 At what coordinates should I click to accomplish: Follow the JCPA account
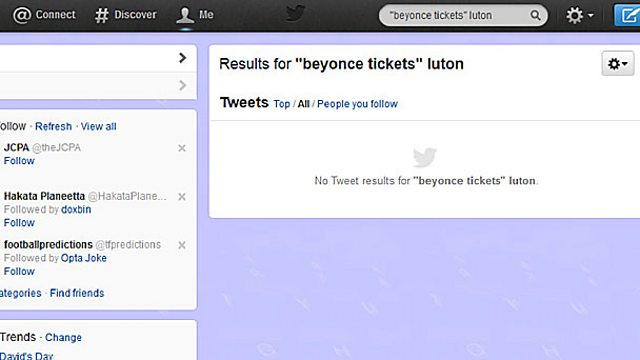pos(19,161)
